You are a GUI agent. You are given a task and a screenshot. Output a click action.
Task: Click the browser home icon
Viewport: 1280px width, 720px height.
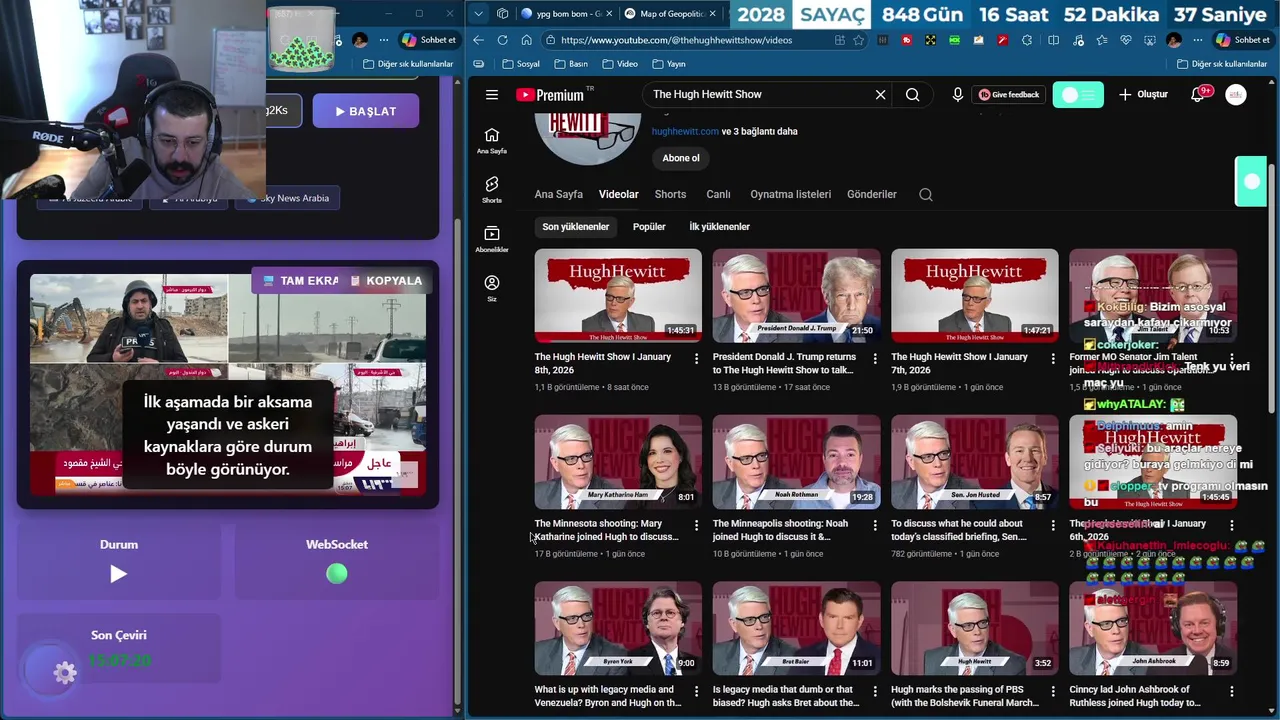point(526,40)
